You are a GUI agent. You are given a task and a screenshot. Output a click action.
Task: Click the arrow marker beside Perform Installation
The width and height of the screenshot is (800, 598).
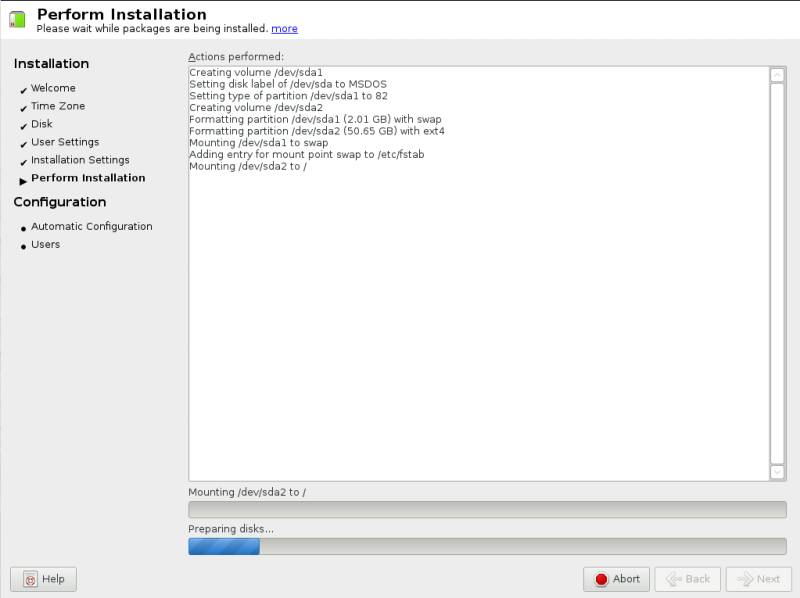tap(23, 181)
